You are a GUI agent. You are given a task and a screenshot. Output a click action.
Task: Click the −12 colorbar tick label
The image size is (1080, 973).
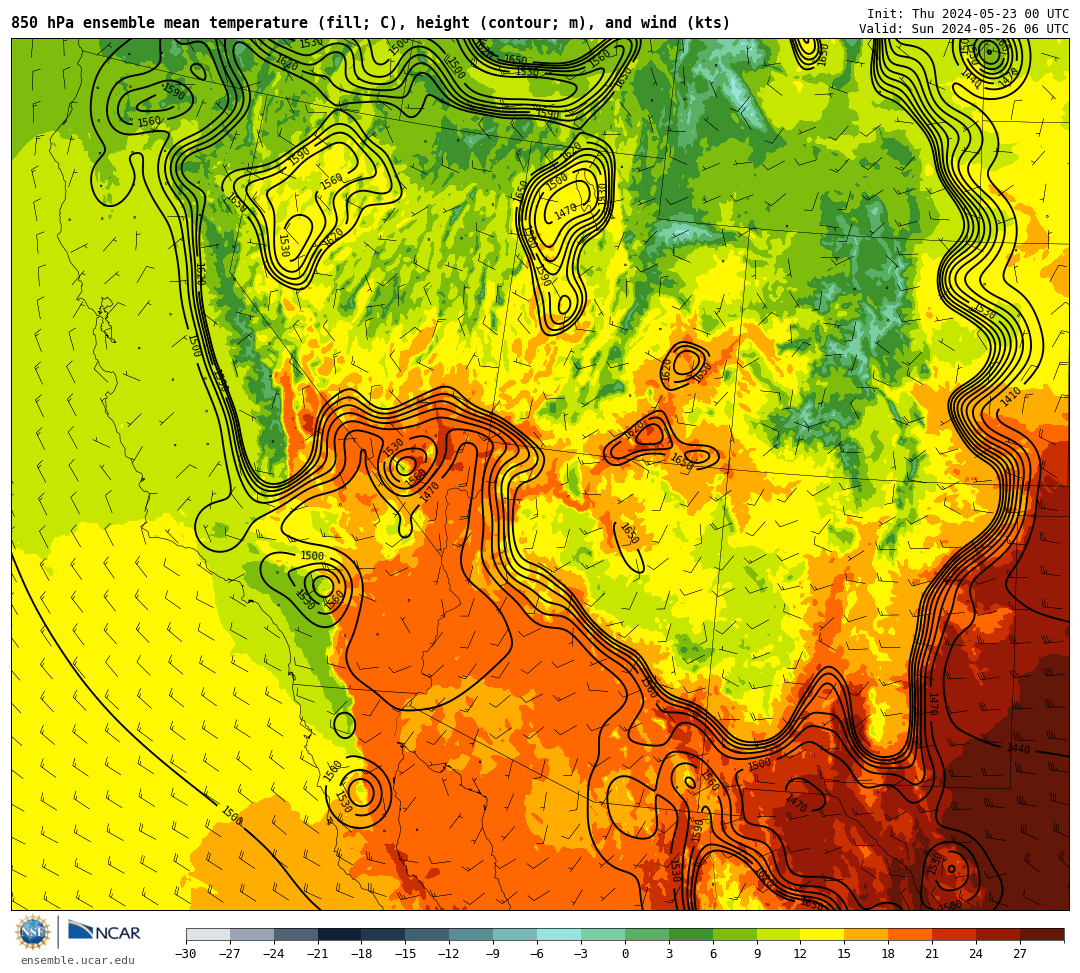[450, 954]
